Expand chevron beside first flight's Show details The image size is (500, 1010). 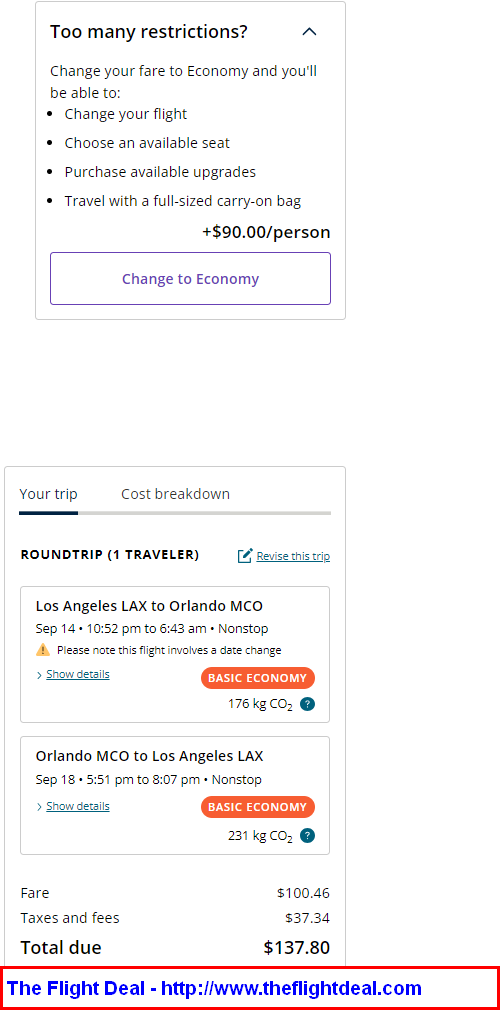[40, 675]
